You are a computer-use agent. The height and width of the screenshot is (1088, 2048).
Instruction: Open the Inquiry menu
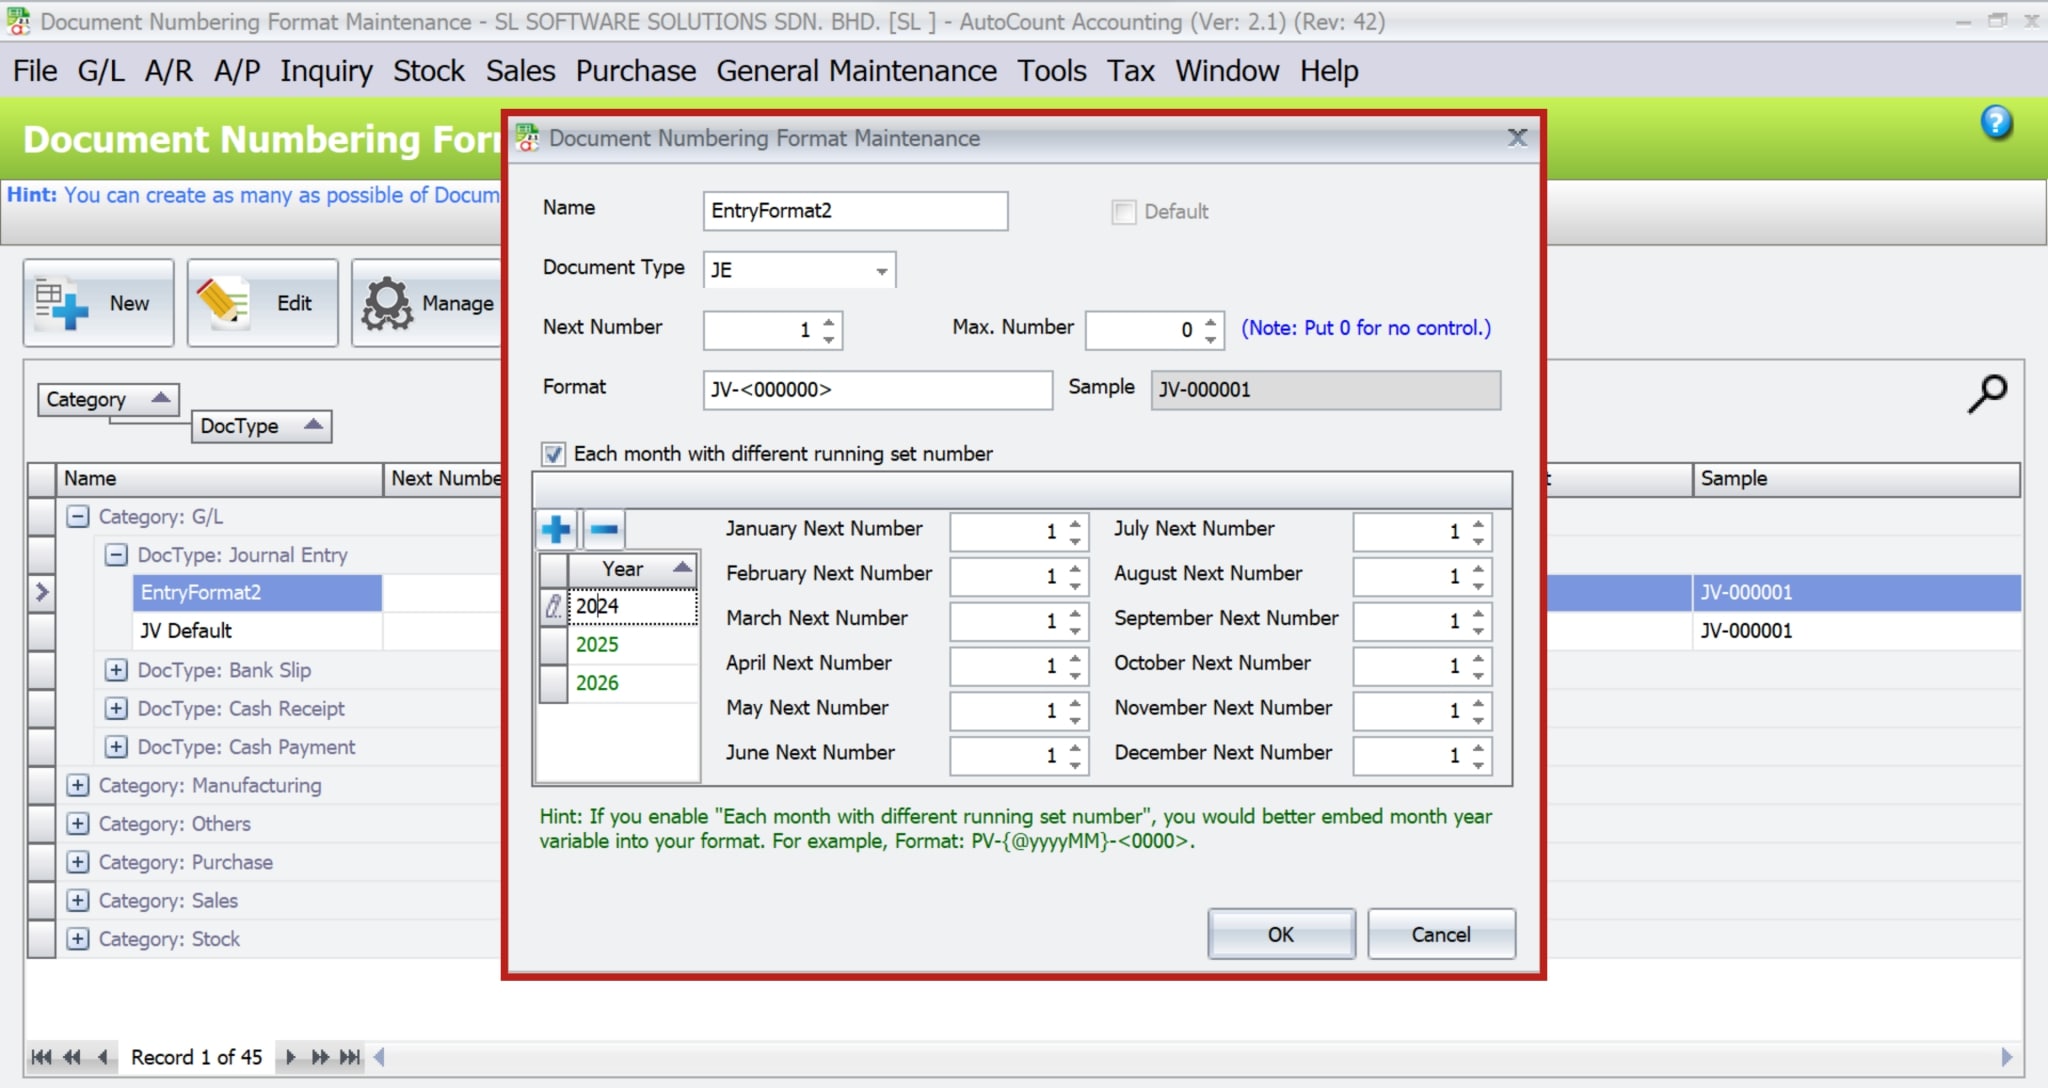tap(326, 71)
